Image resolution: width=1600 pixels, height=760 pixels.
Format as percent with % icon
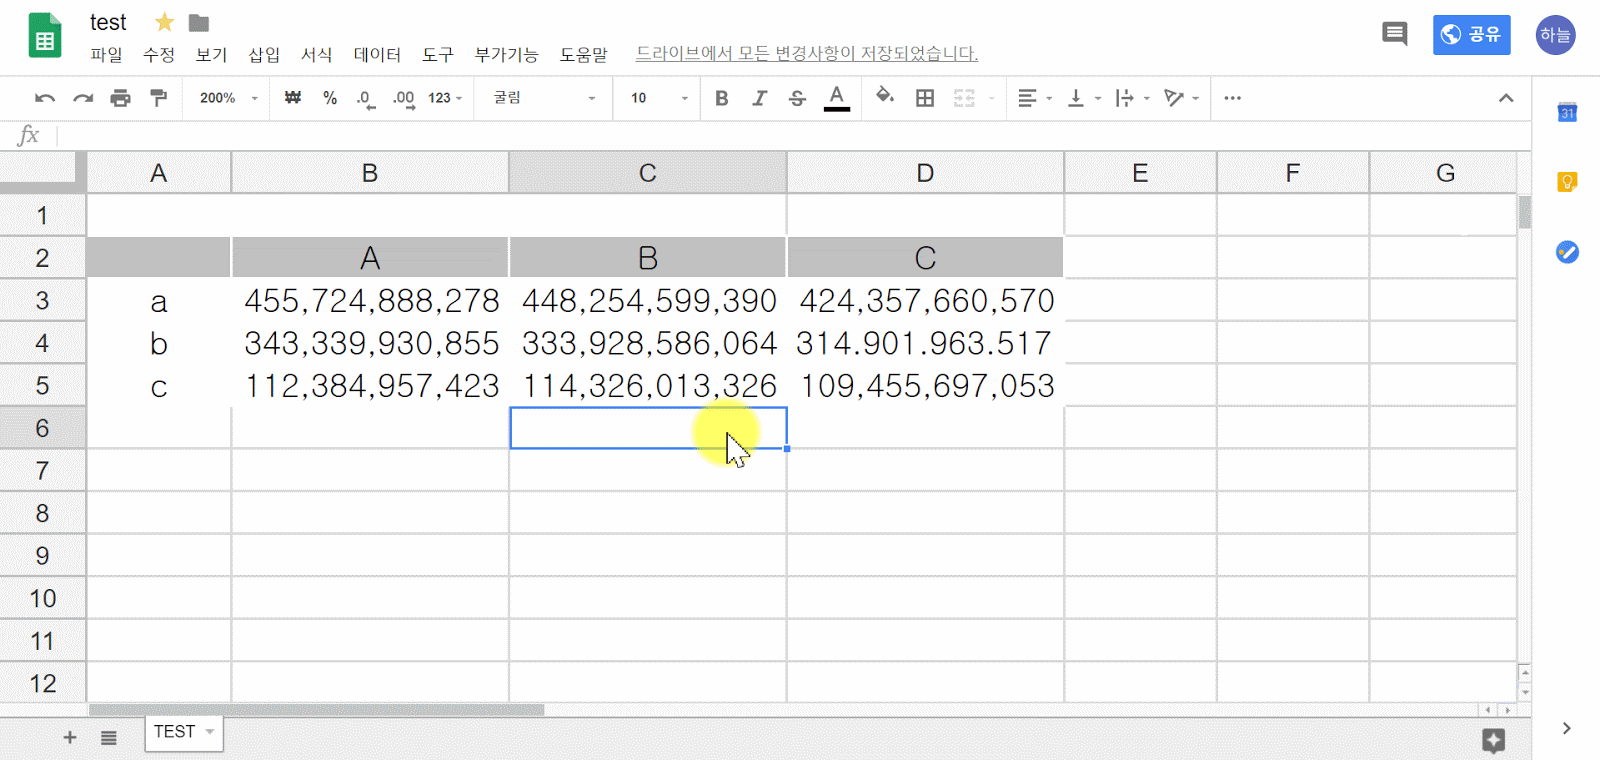330,98
